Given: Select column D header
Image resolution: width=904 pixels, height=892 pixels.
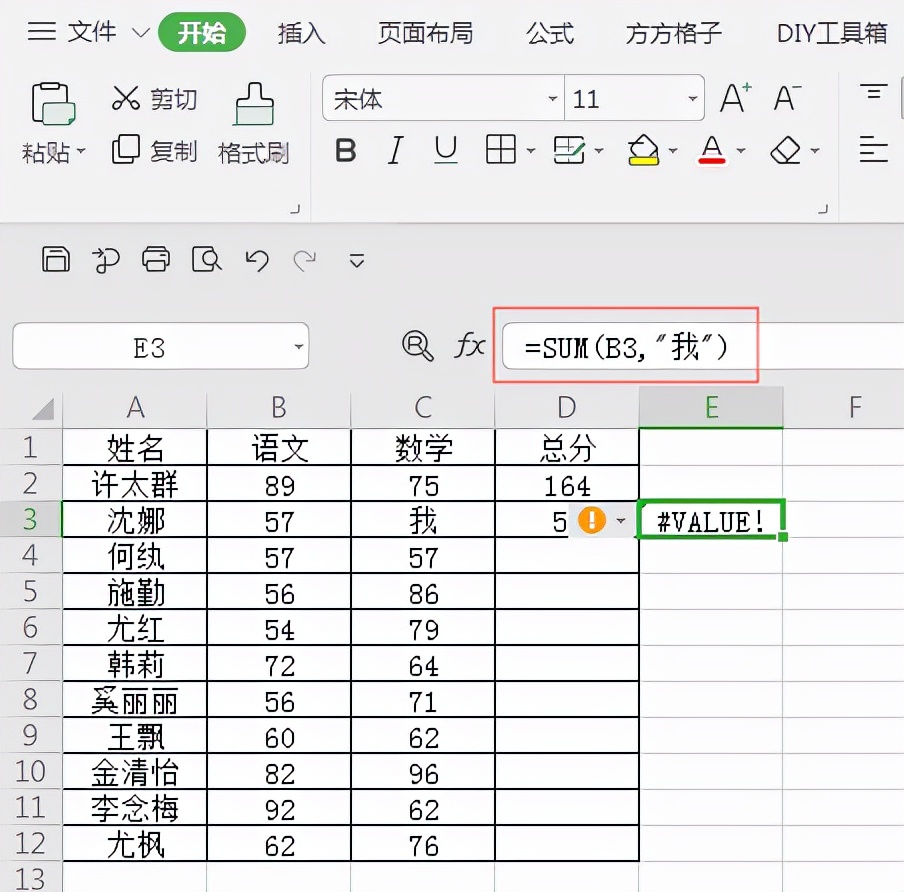Looking at the screenshot, I should (567, 407).
